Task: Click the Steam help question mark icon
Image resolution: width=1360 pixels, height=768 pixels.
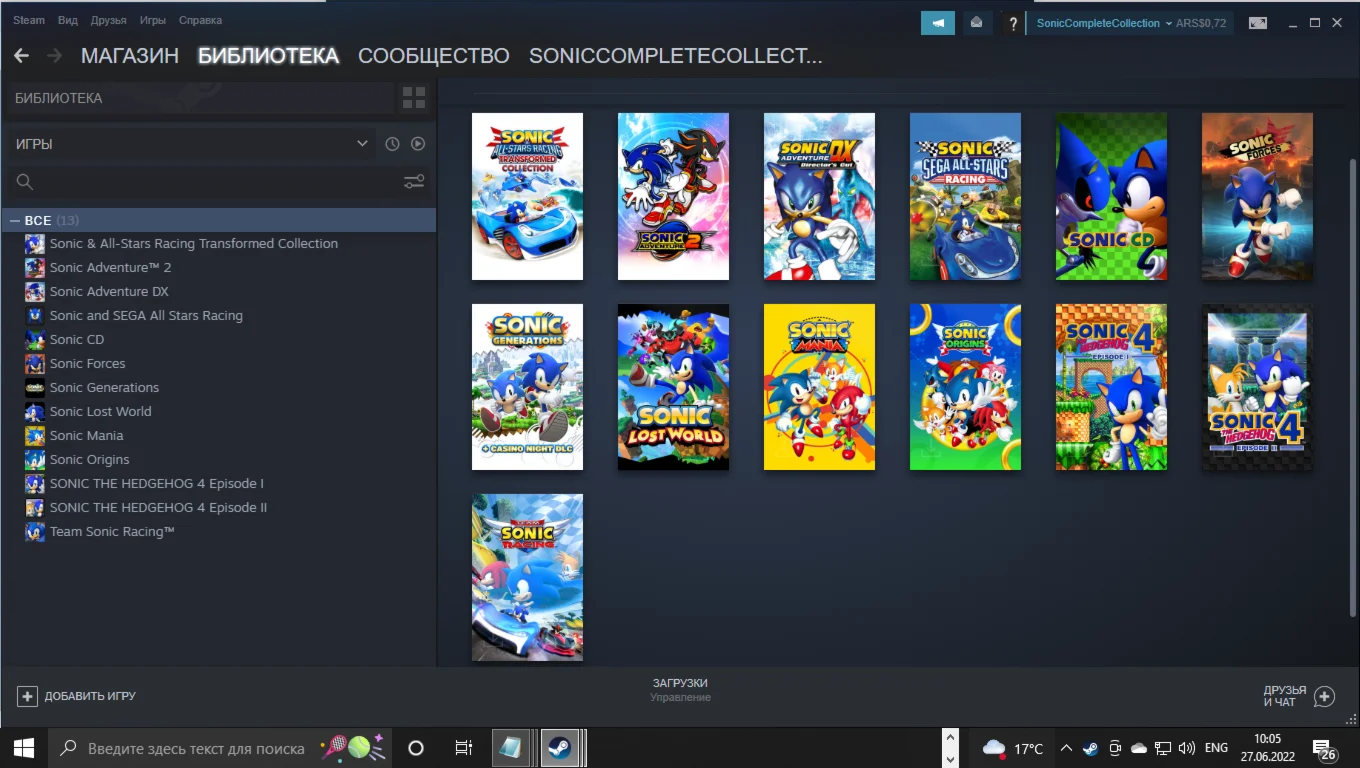Action: (1013, 24)
